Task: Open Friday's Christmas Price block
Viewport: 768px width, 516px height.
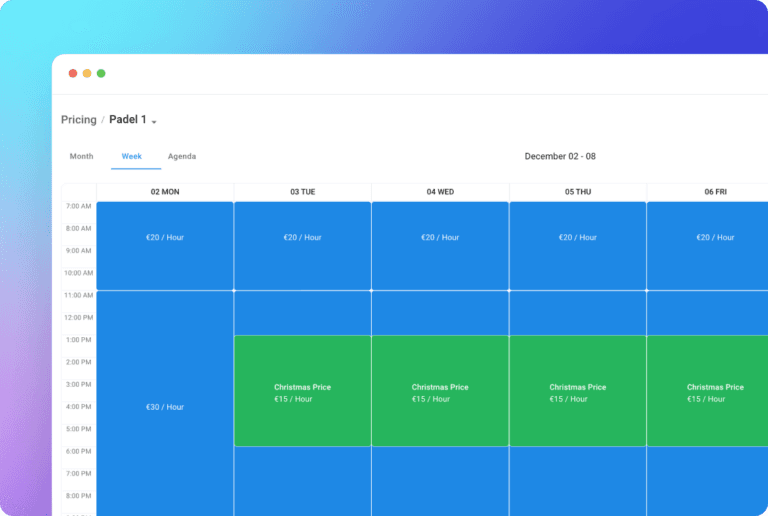Action: (708, 391)
